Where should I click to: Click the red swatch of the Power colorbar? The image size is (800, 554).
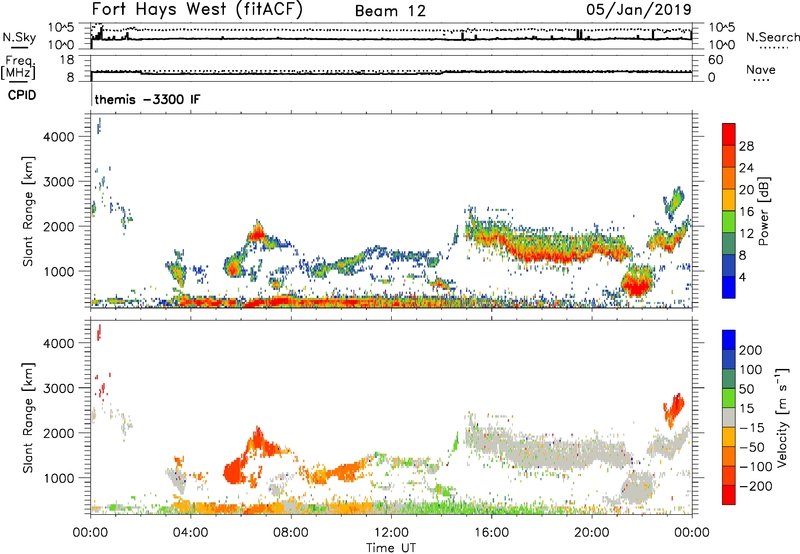click(729, 133)
